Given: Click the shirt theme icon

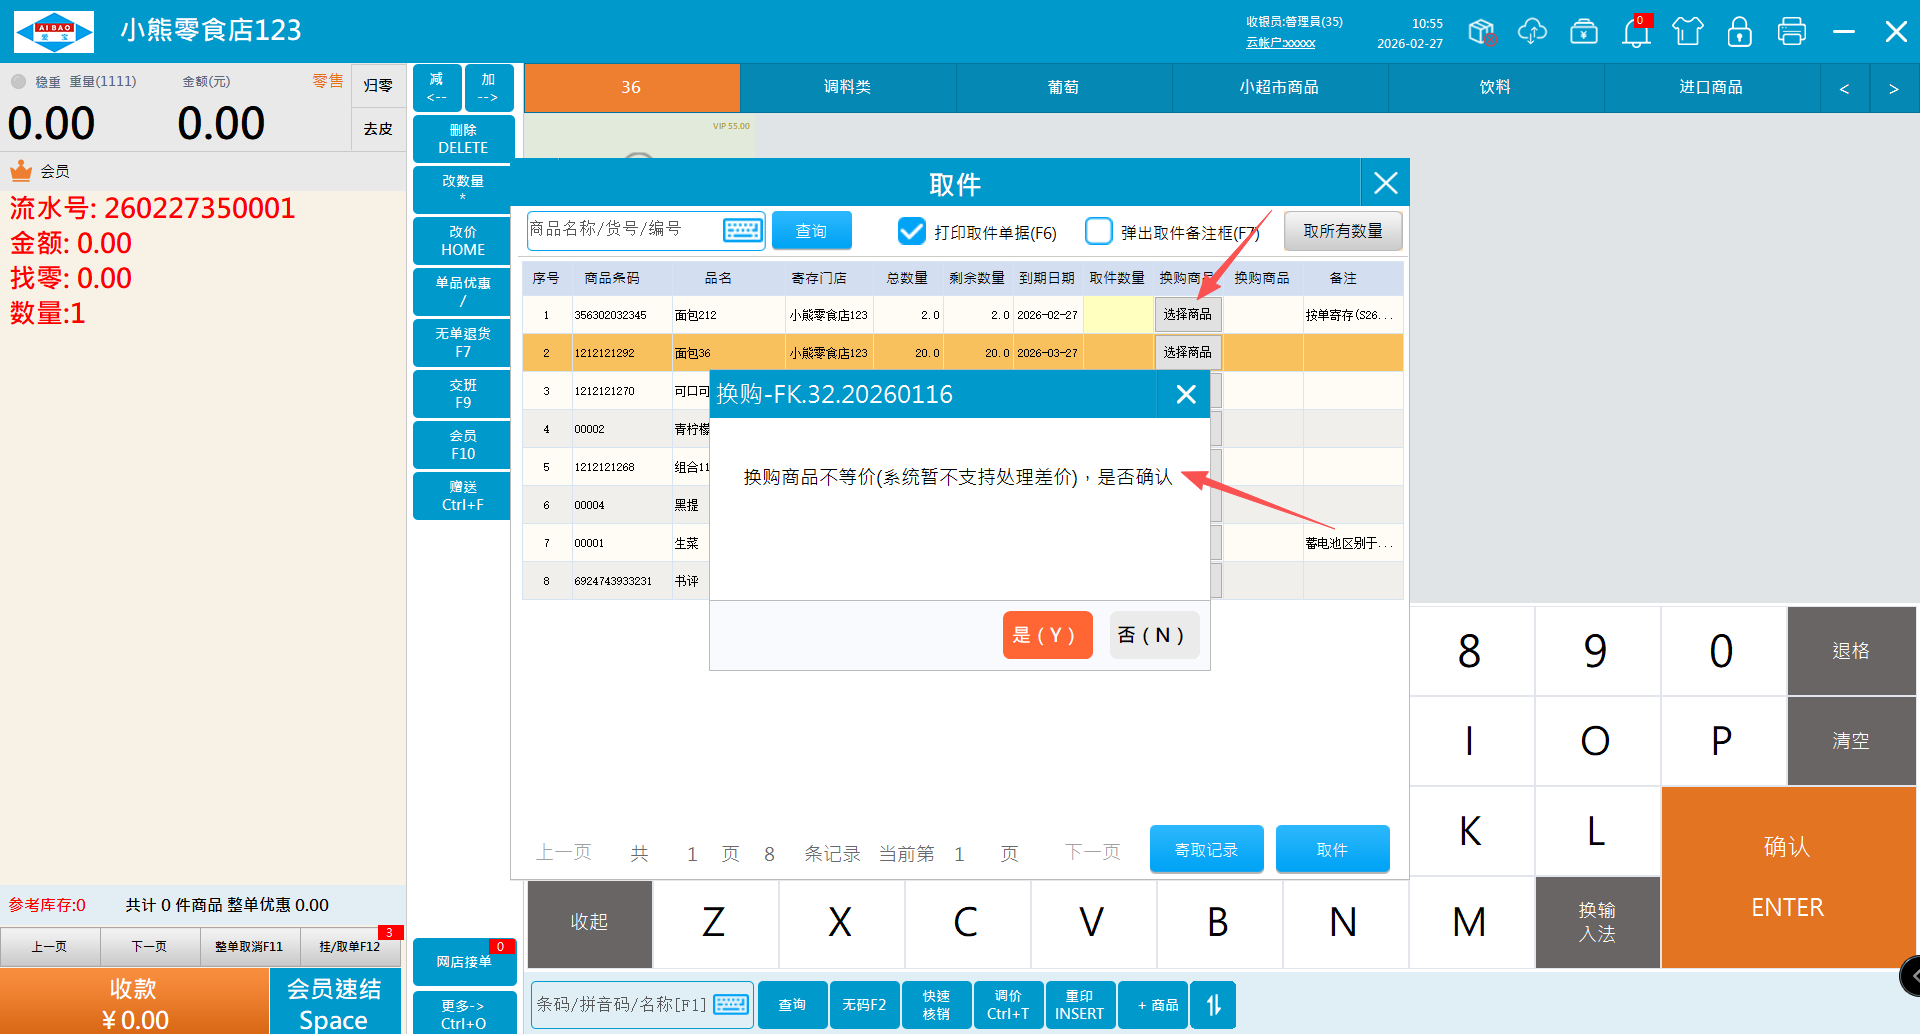Looking at the screenshot, I should coord(1688,32).
